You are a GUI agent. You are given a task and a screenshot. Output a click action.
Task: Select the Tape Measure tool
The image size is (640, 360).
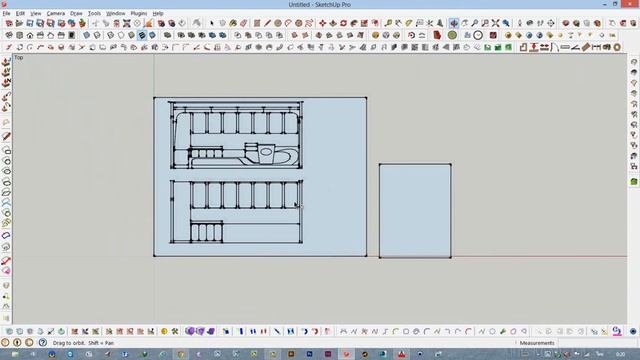(x=388, y=23)
